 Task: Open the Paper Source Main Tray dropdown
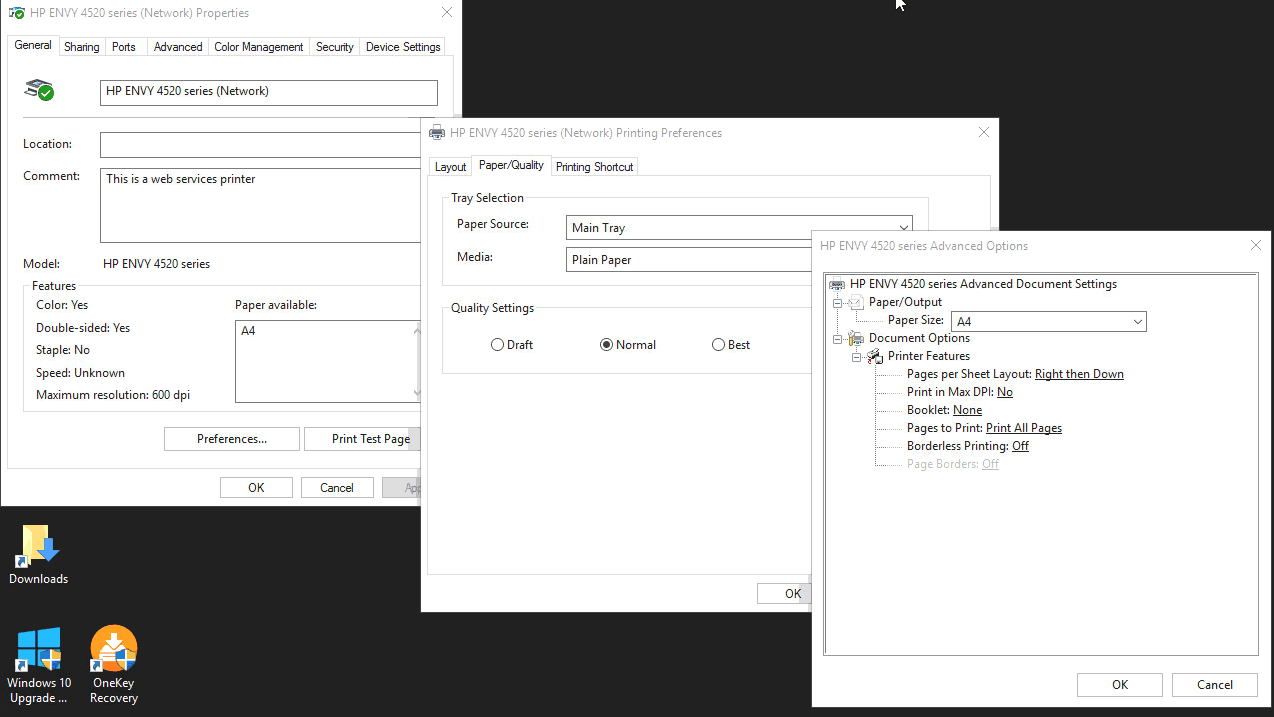click(x=739, y=228)
